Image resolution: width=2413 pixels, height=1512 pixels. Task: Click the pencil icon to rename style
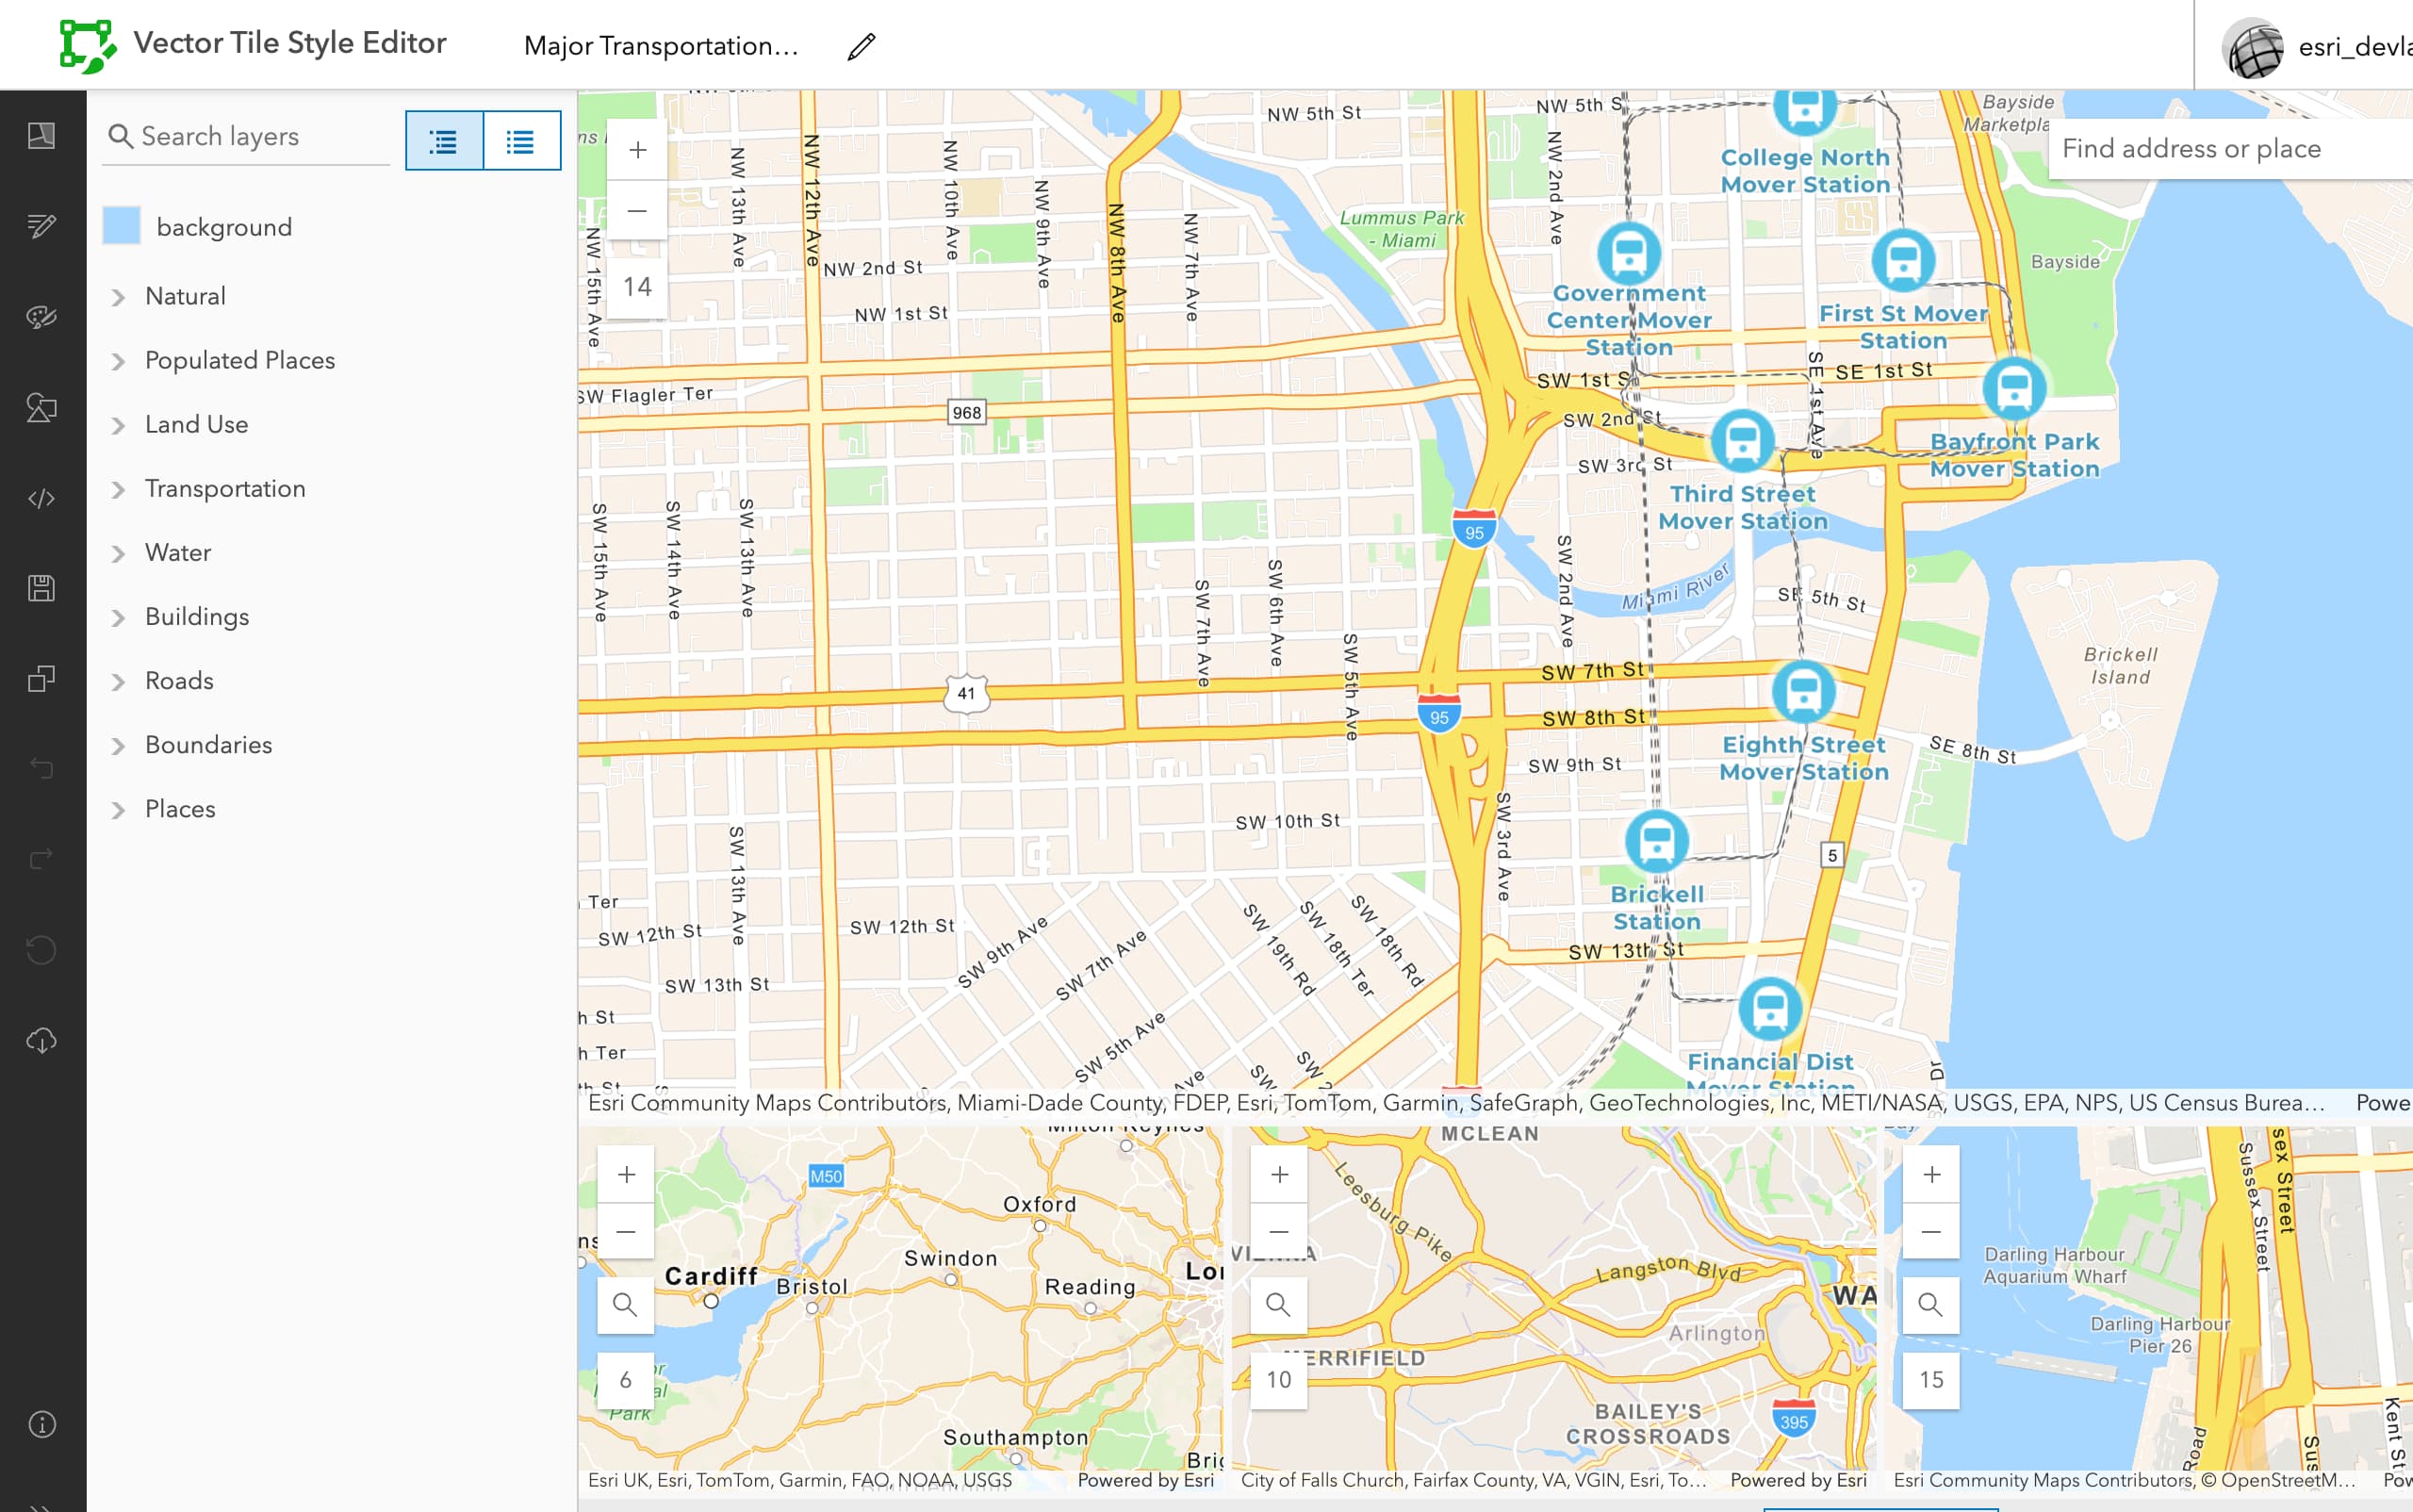pos(861,46)
